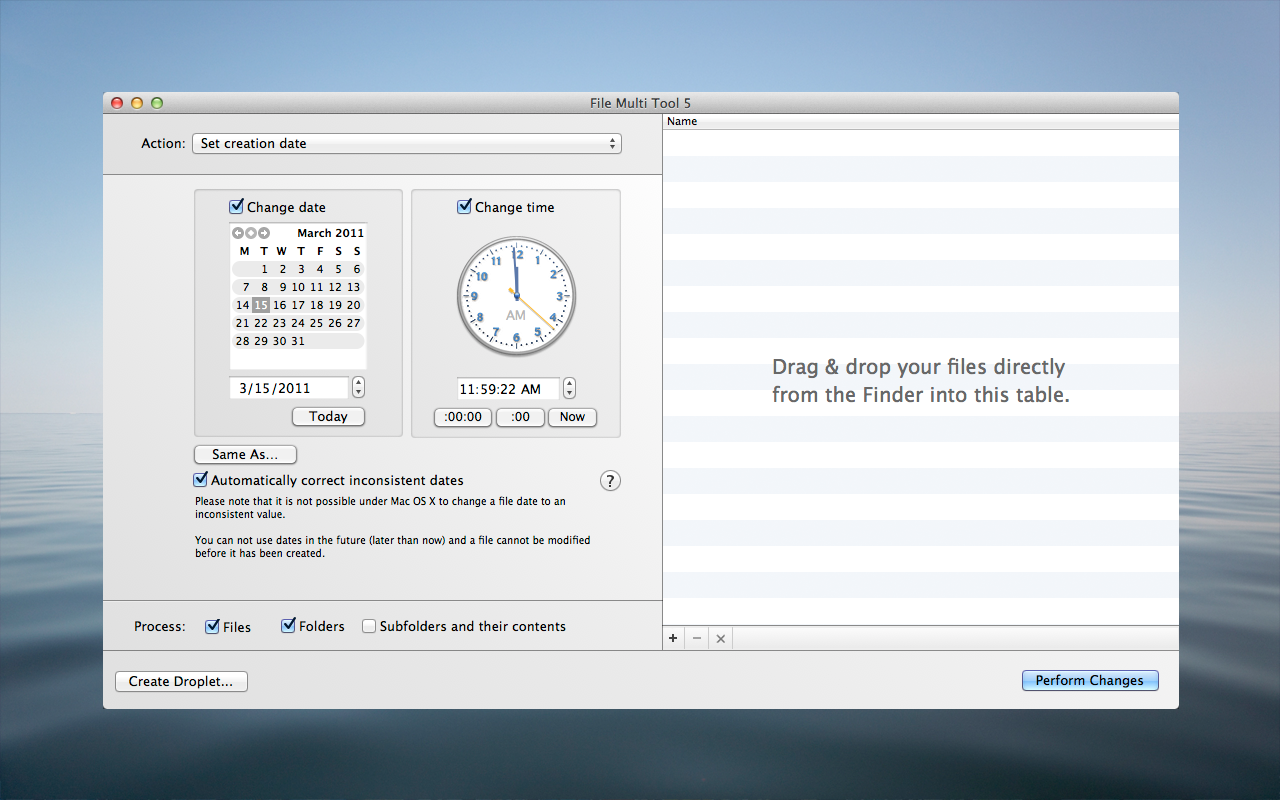Click the Name column header
Image resolution: width=1280 pixels, height=800 pixels.
tap(921, 121)
